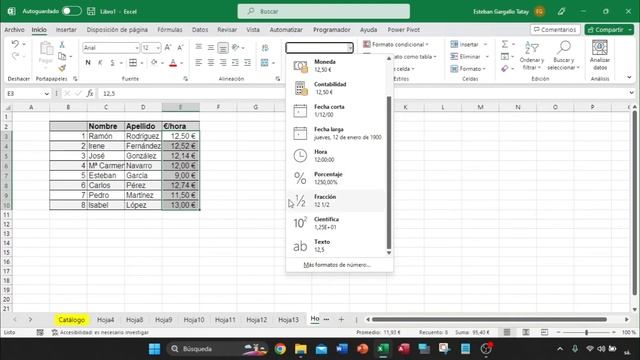Image resolution: width=640 pixels, height=360 pixels.
Task: Click the number format list scrollbar
Action: tap(389, 172)
